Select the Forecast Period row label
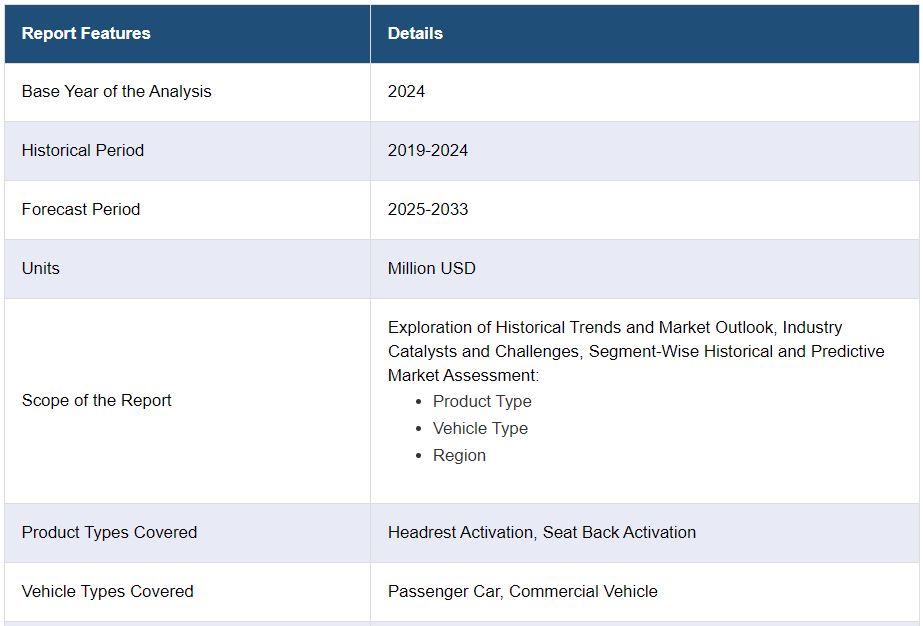The image size is (923, 626). 81,209
